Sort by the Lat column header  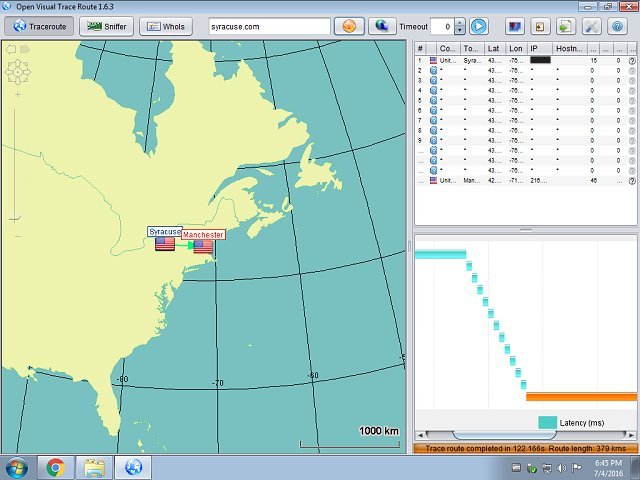tap(494, 49)
